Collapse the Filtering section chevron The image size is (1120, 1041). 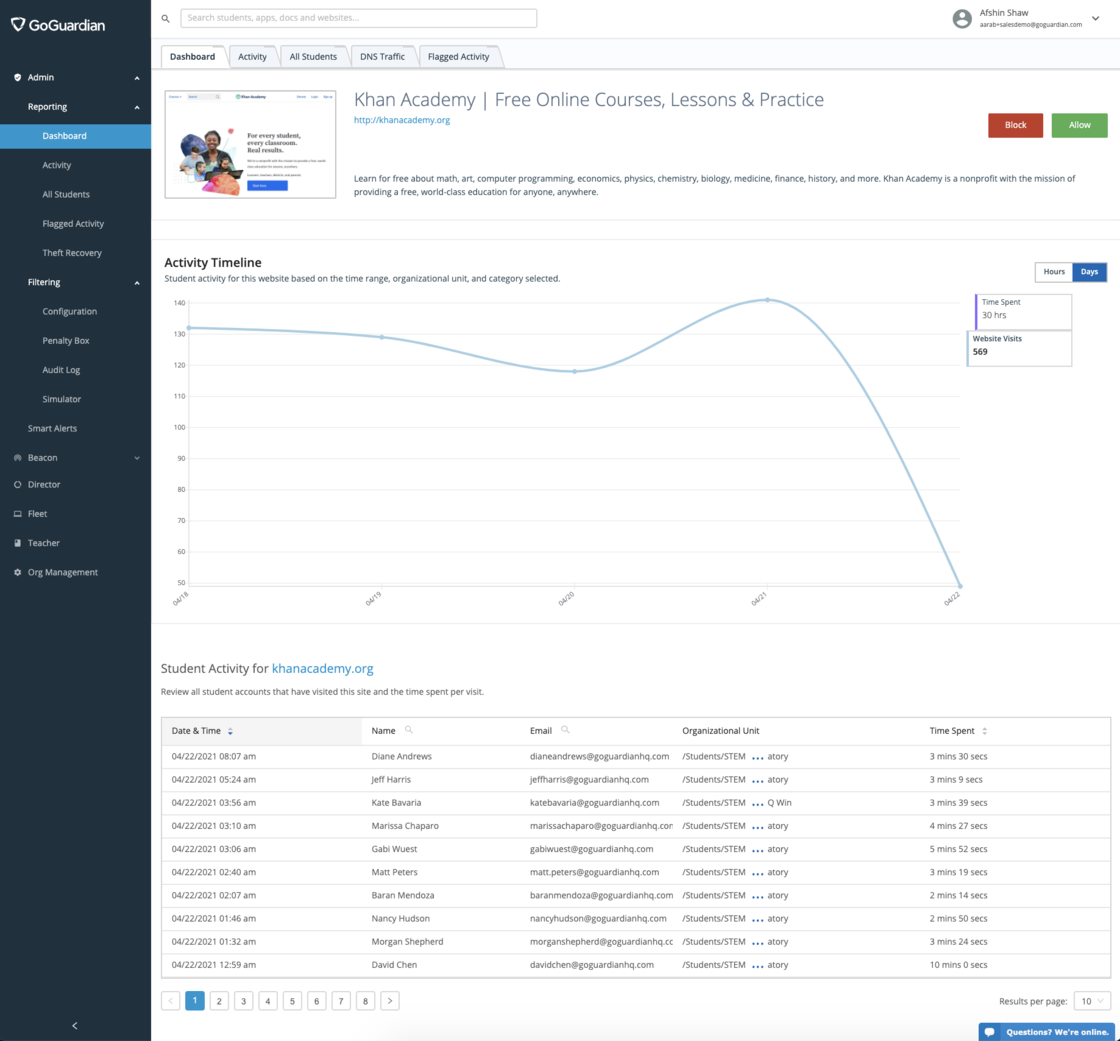(x=137, y=283)
